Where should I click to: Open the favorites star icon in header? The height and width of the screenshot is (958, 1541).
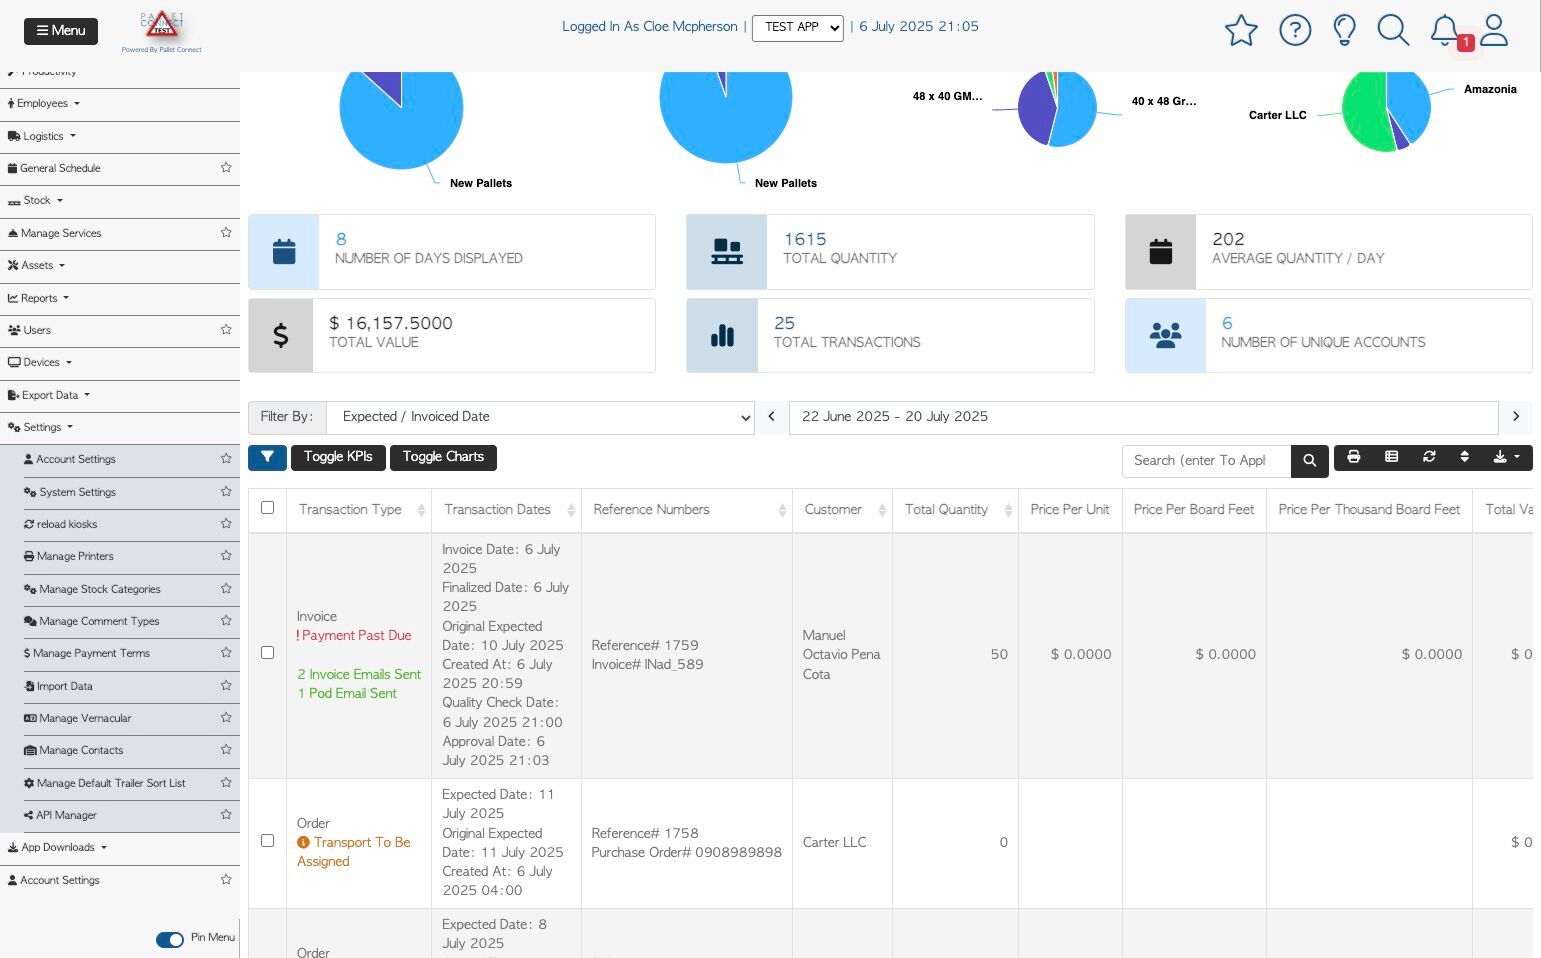pyautogui.click(x=1241, y=30)
